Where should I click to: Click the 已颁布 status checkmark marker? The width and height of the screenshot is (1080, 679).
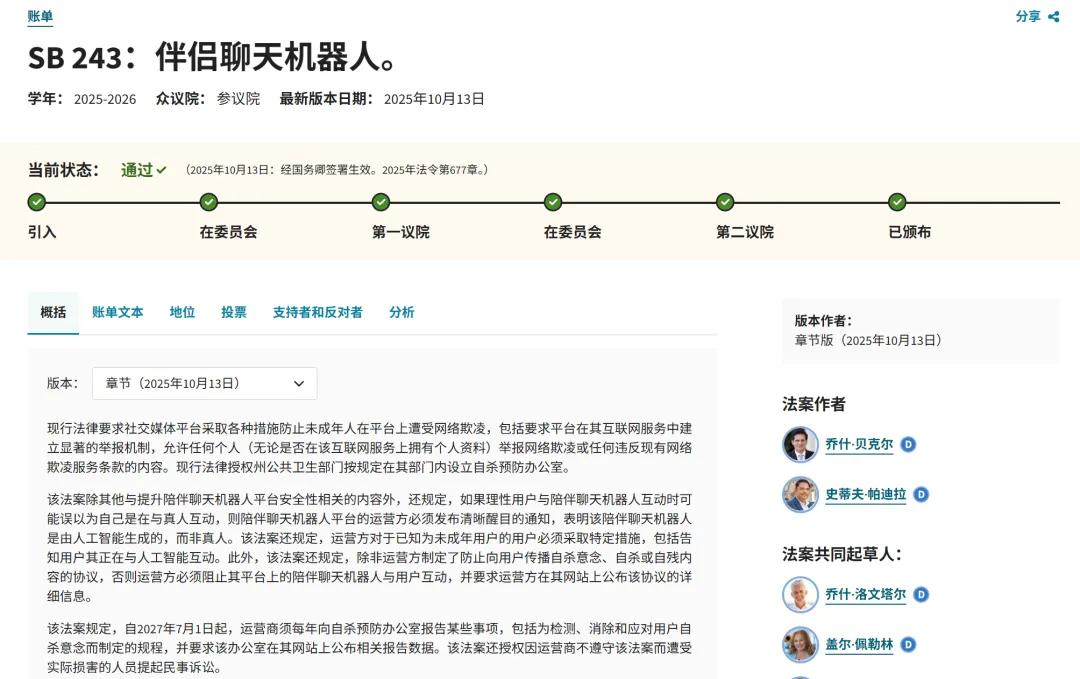coord(897,202)
